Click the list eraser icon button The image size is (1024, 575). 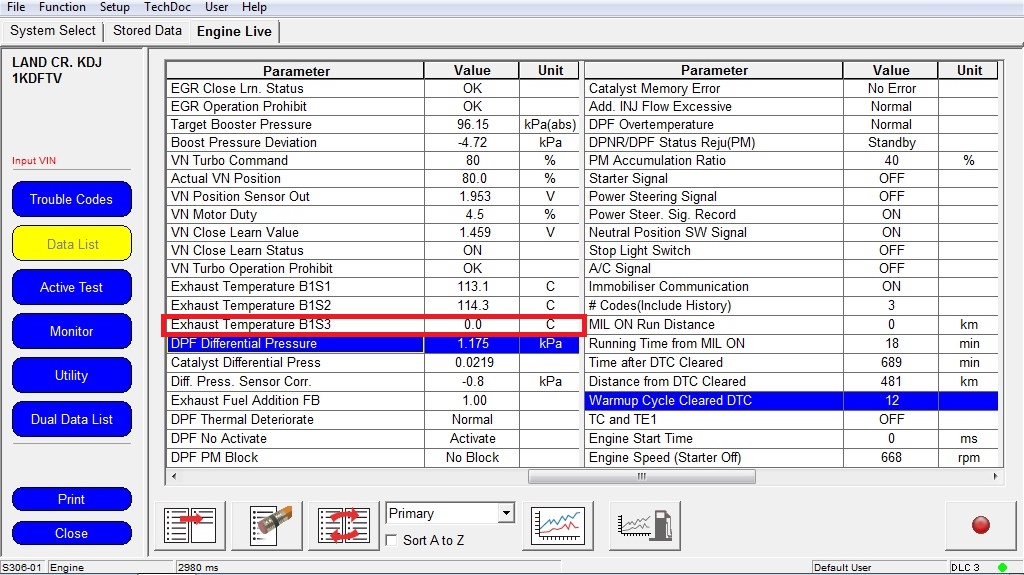point(267,526)
